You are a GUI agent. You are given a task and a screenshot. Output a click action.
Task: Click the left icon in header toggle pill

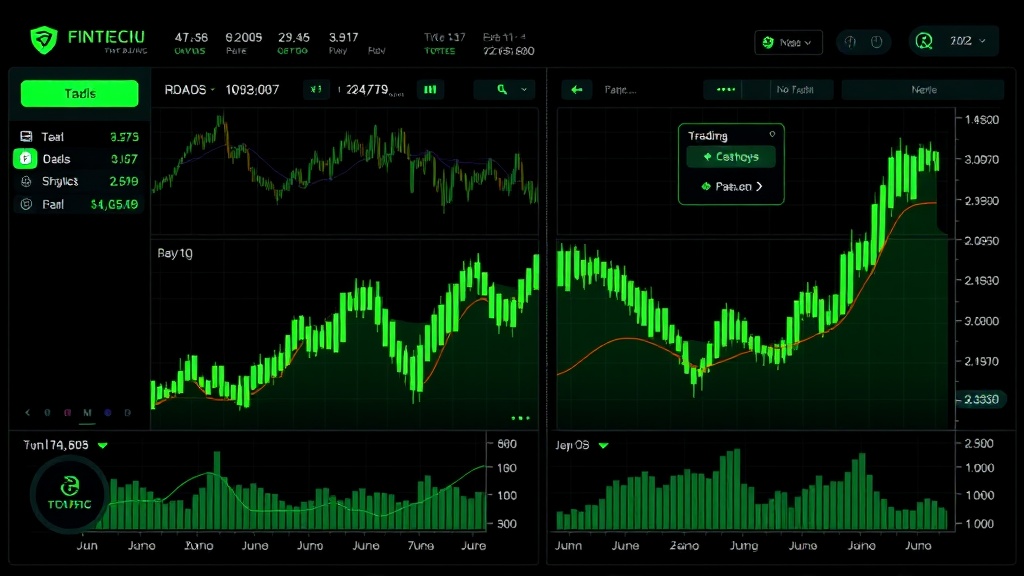(x=850, y=42)
